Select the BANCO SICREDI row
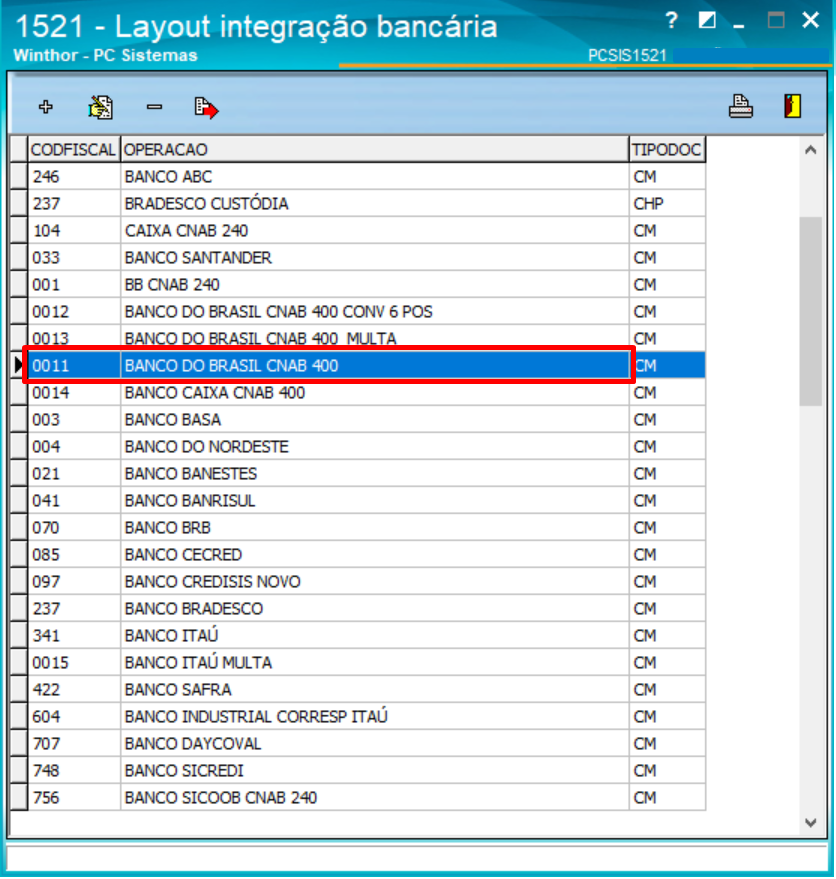 point(367,770)
